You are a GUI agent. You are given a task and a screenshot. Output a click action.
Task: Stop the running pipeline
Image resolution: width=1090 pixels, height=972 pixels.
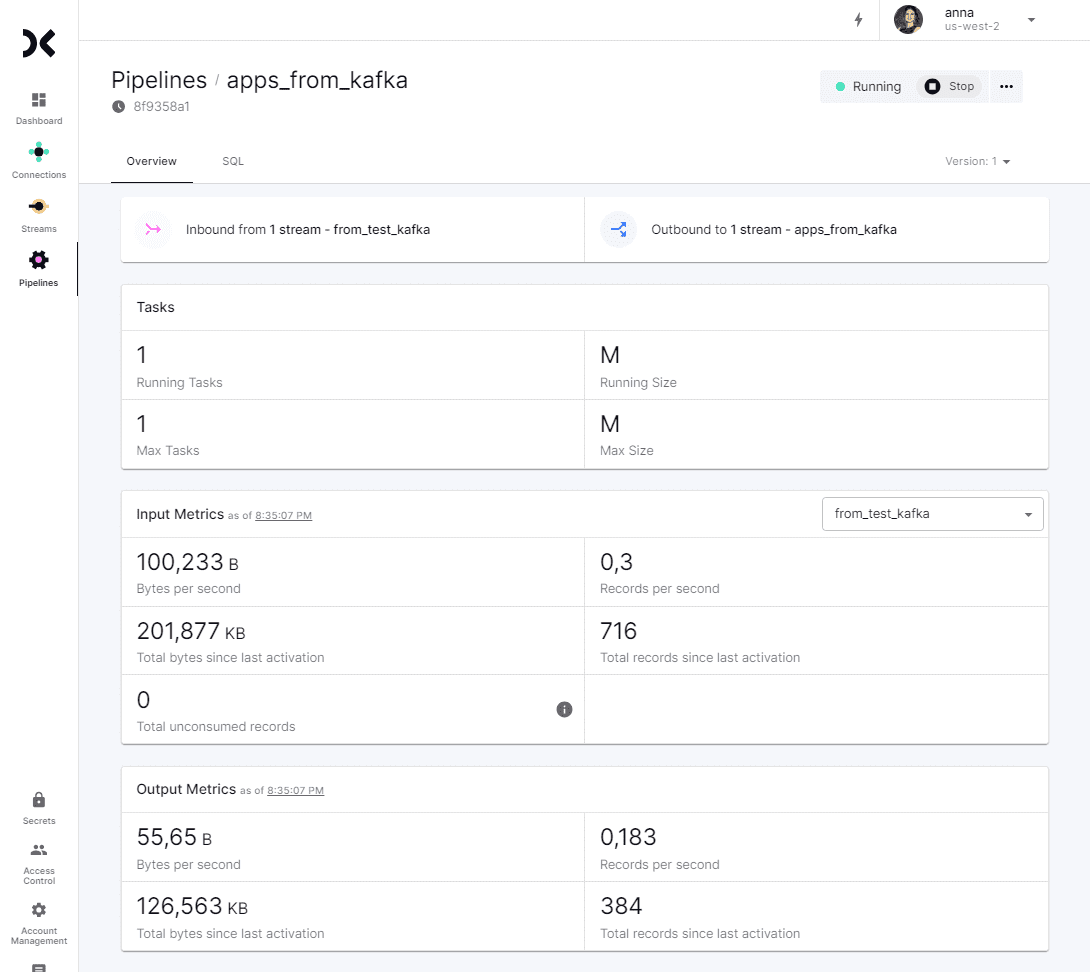point(950,86)
